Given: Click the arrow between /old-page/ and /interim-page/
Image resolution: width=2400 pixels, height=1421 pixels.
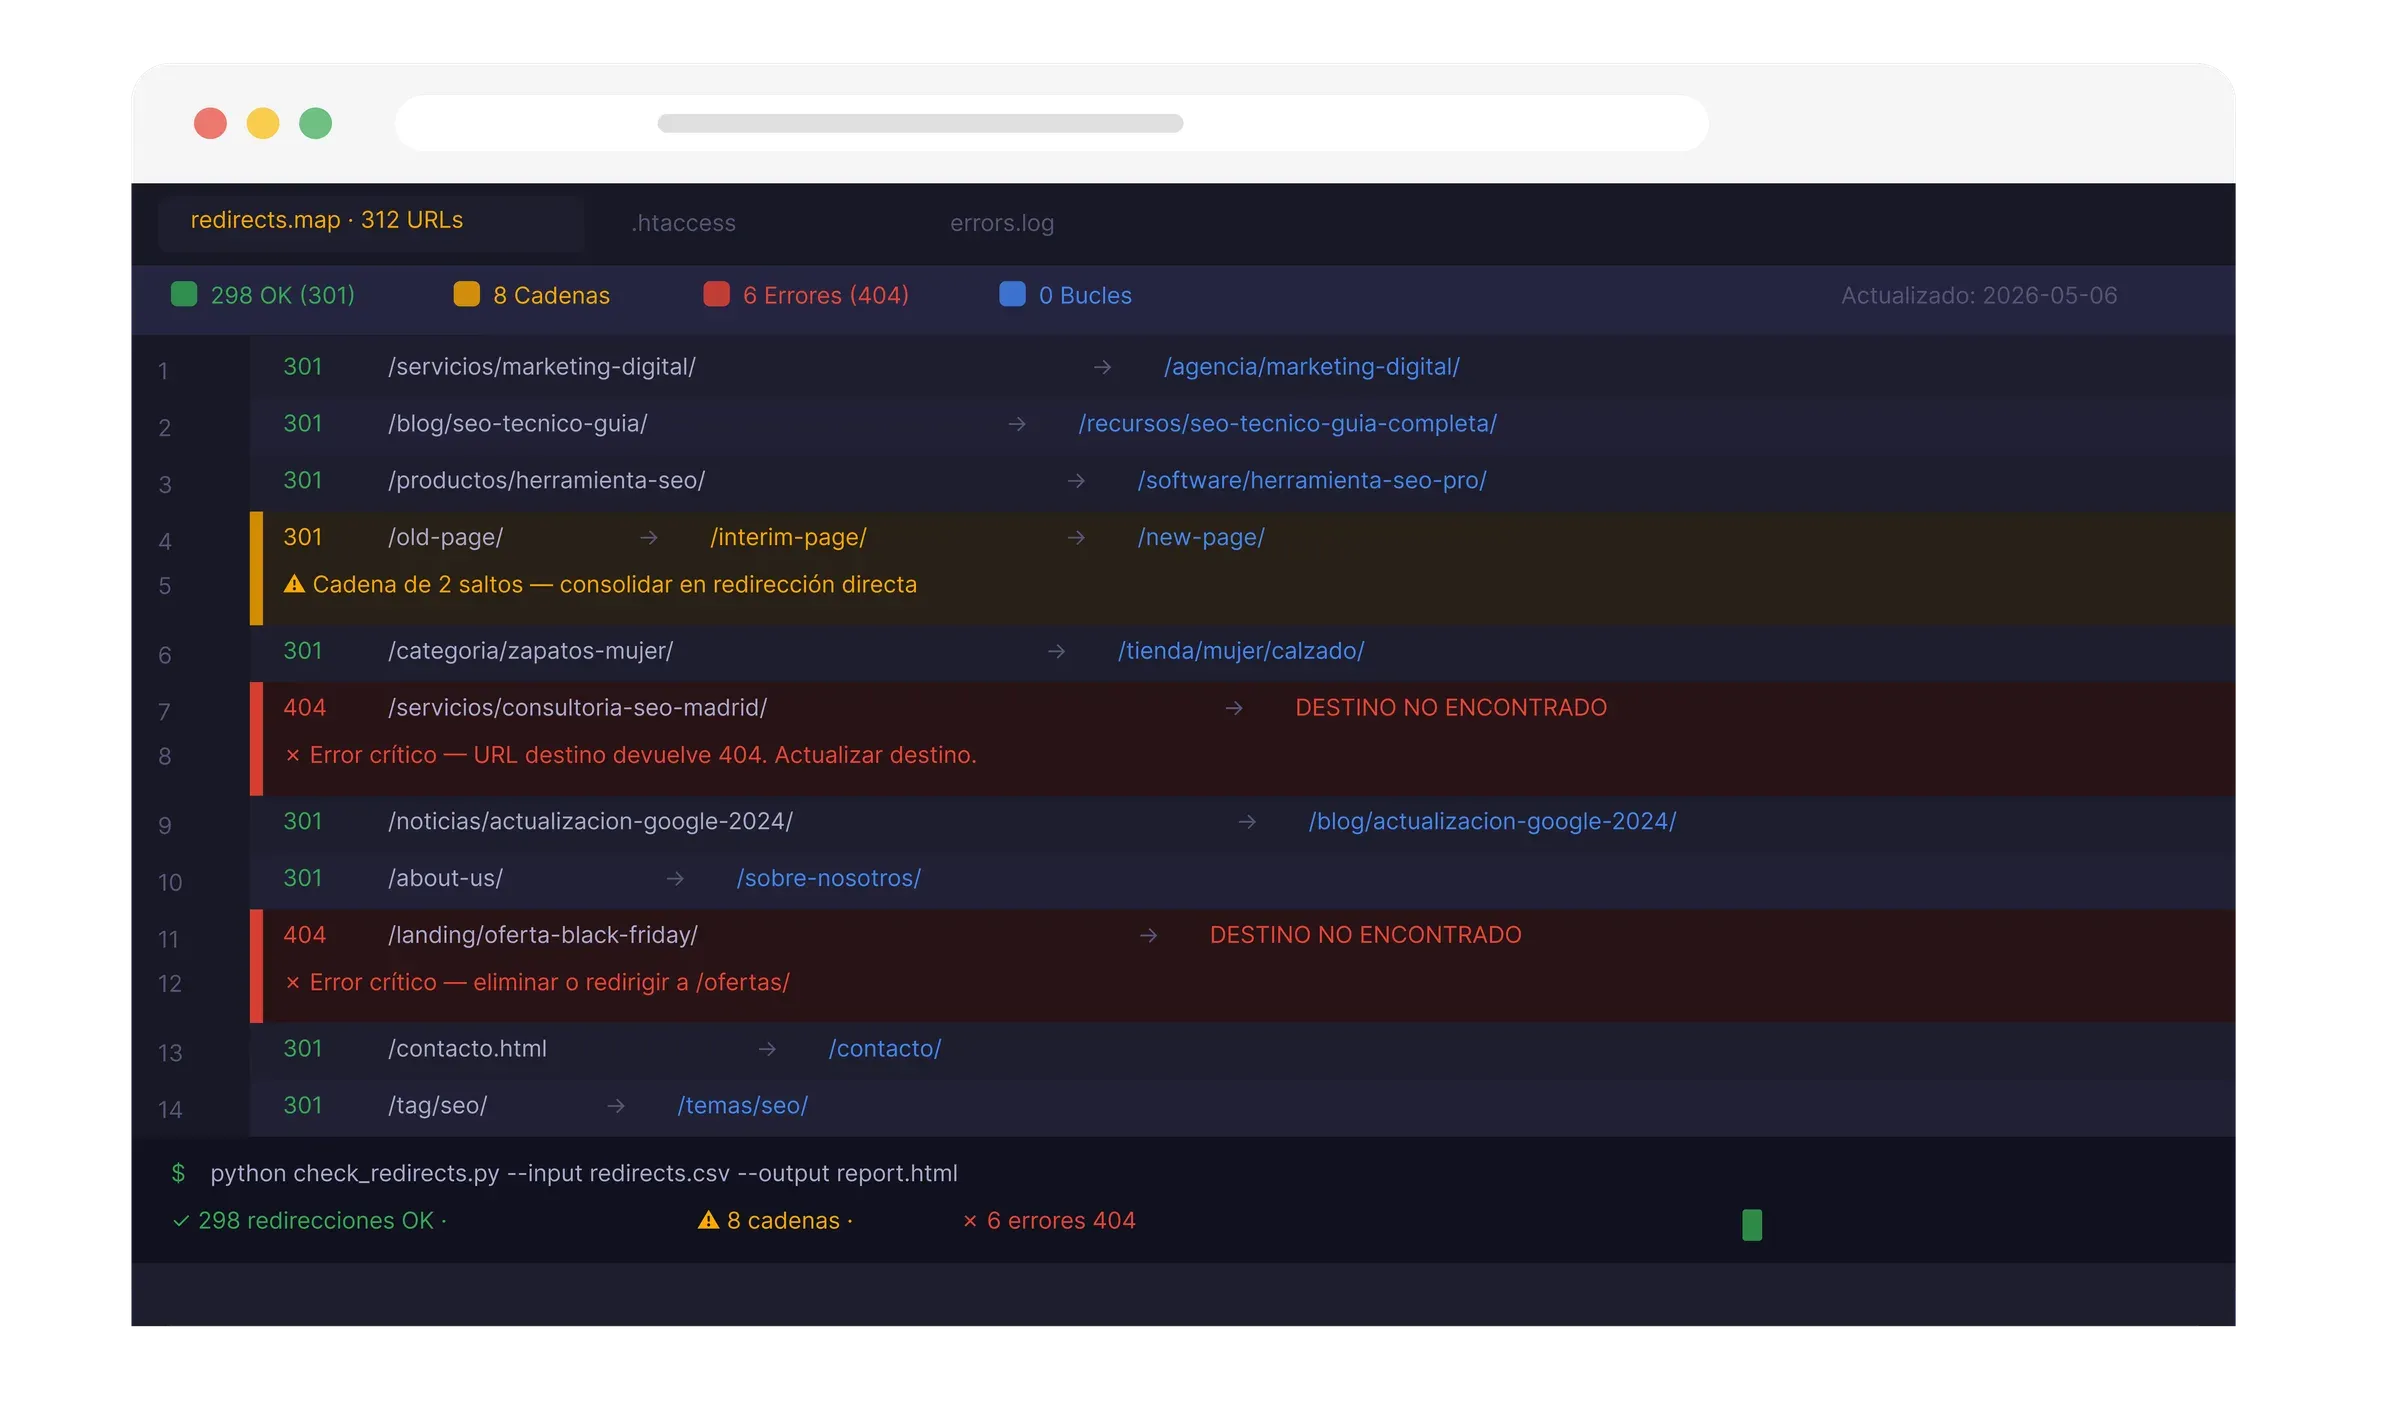Looking at the screenshot, I should pyautogui.click(x=649, y=538).
